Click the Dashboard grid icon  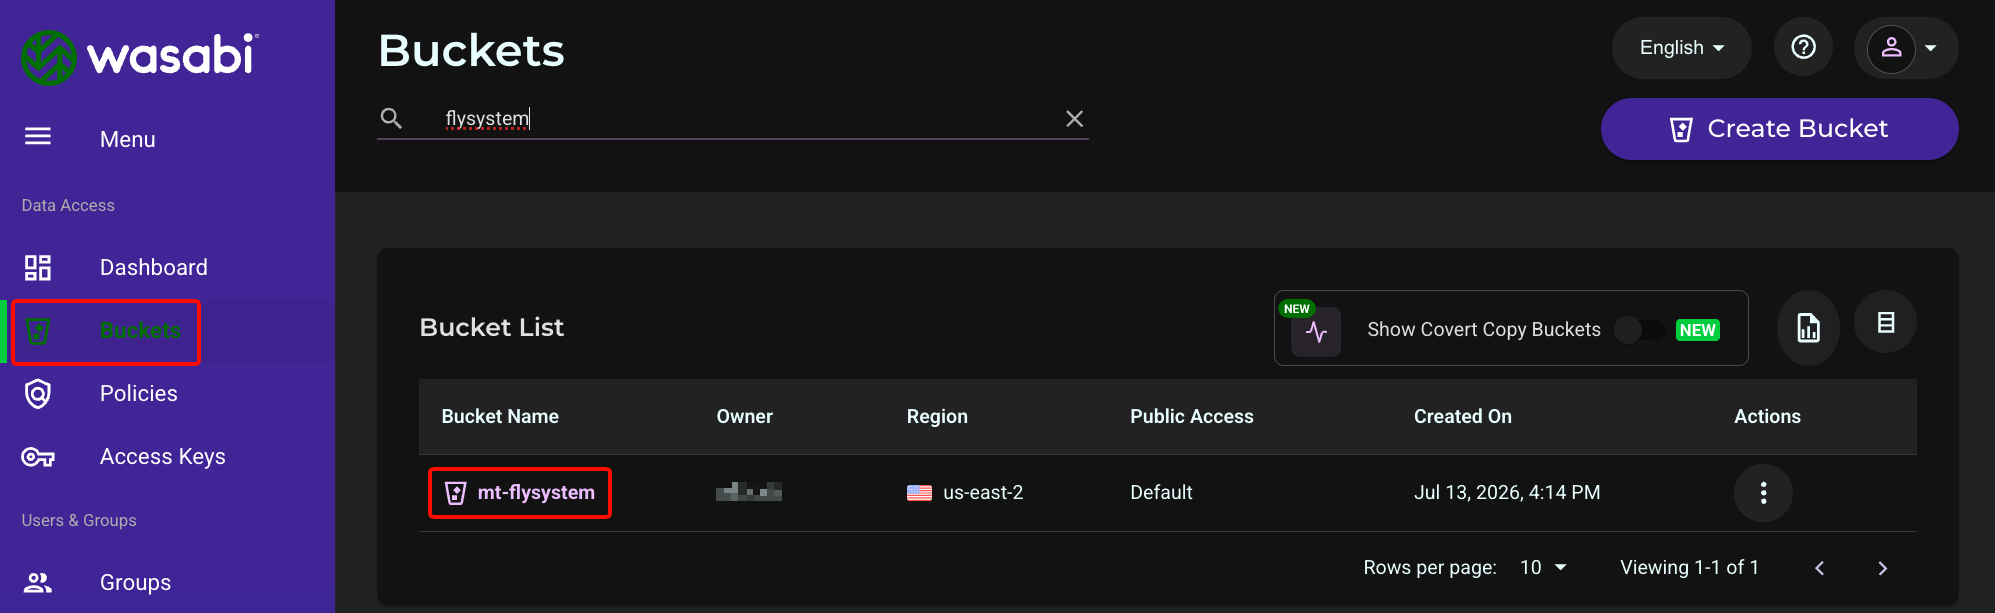click(38, 267)
